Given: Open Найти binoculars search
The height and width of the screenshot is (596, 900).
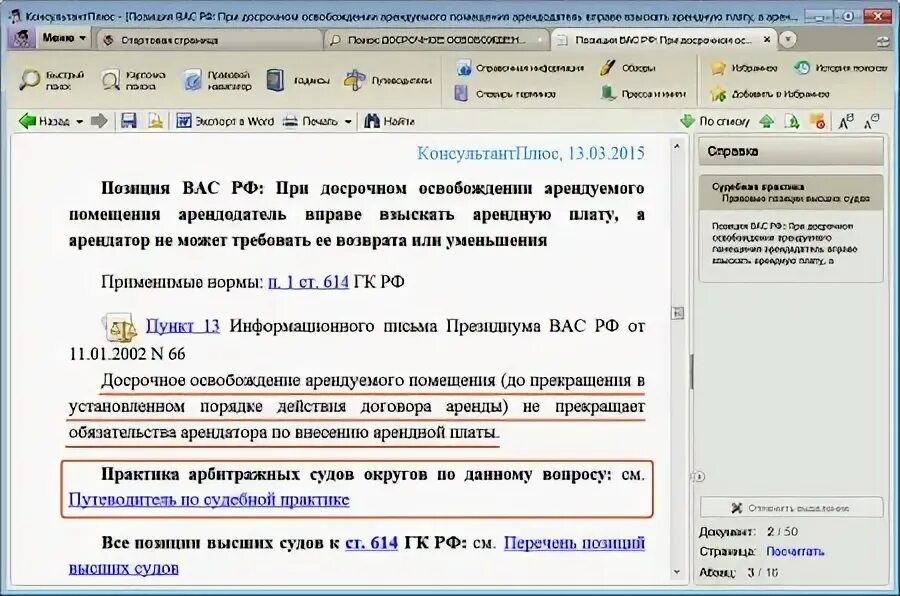Looking at the screenshot, I should 389,121.
